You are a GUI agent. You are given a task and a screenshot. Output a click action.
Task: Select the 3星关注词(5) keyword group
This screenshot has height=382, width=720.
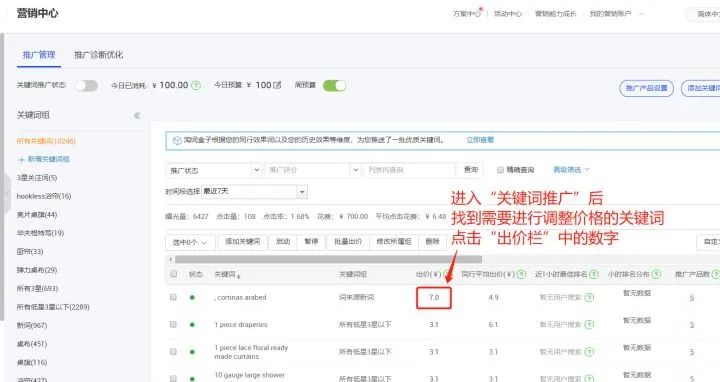pos(37,178)
